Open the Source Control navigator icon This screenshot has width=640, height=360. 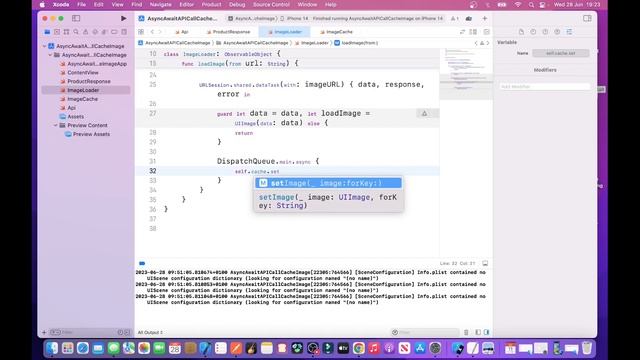click(x=57, y=32)
